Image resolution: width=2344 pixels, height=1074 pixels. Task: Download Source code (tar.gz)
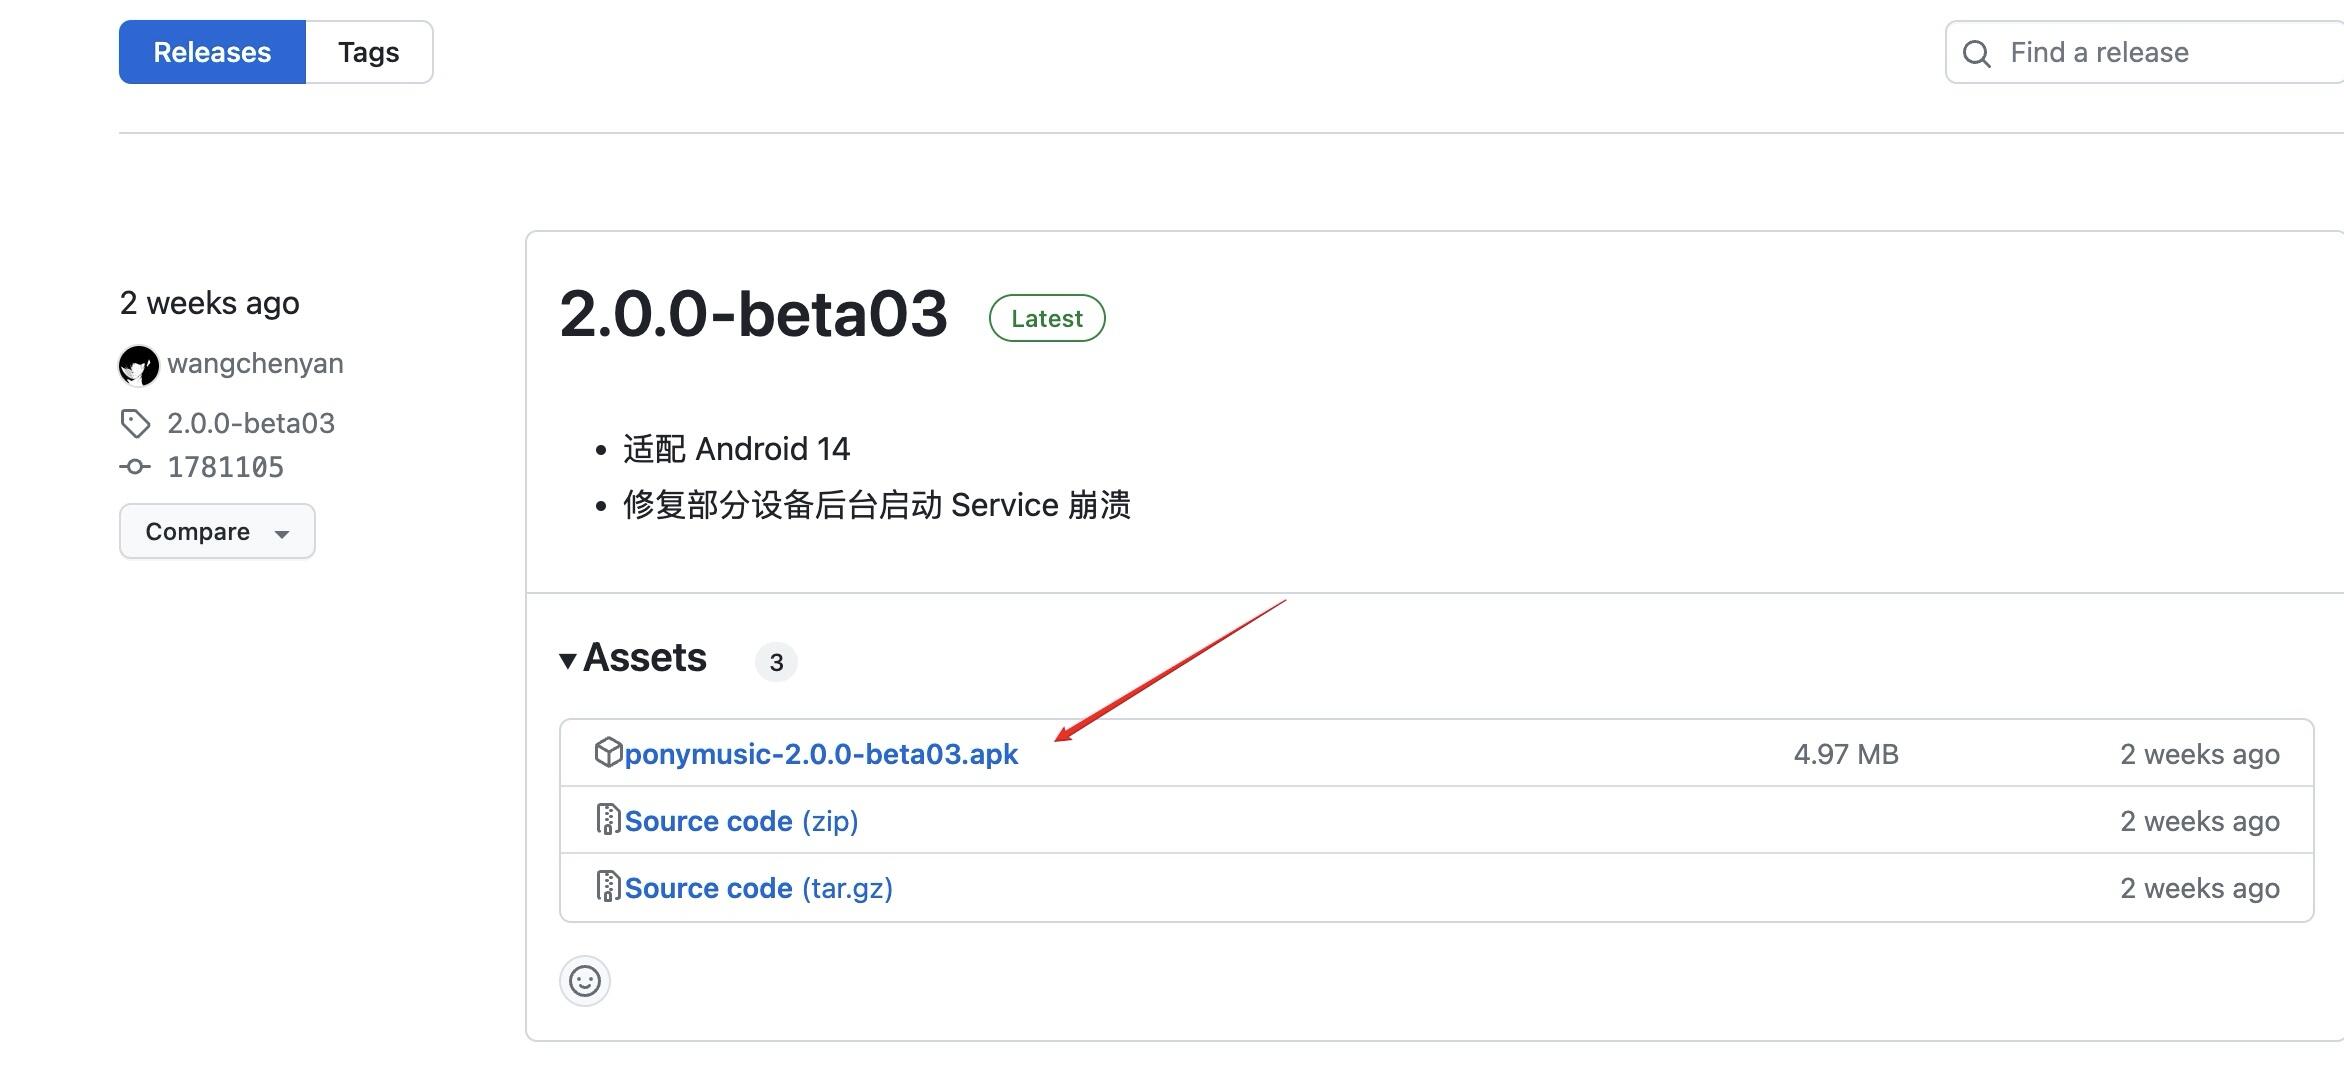click(x=758, y=888)
